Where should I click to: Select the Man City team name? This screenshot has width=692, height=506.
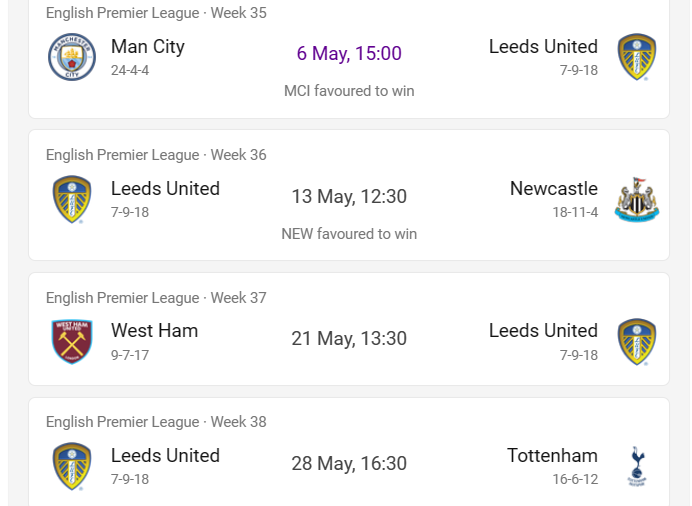[x=147, y=47]
